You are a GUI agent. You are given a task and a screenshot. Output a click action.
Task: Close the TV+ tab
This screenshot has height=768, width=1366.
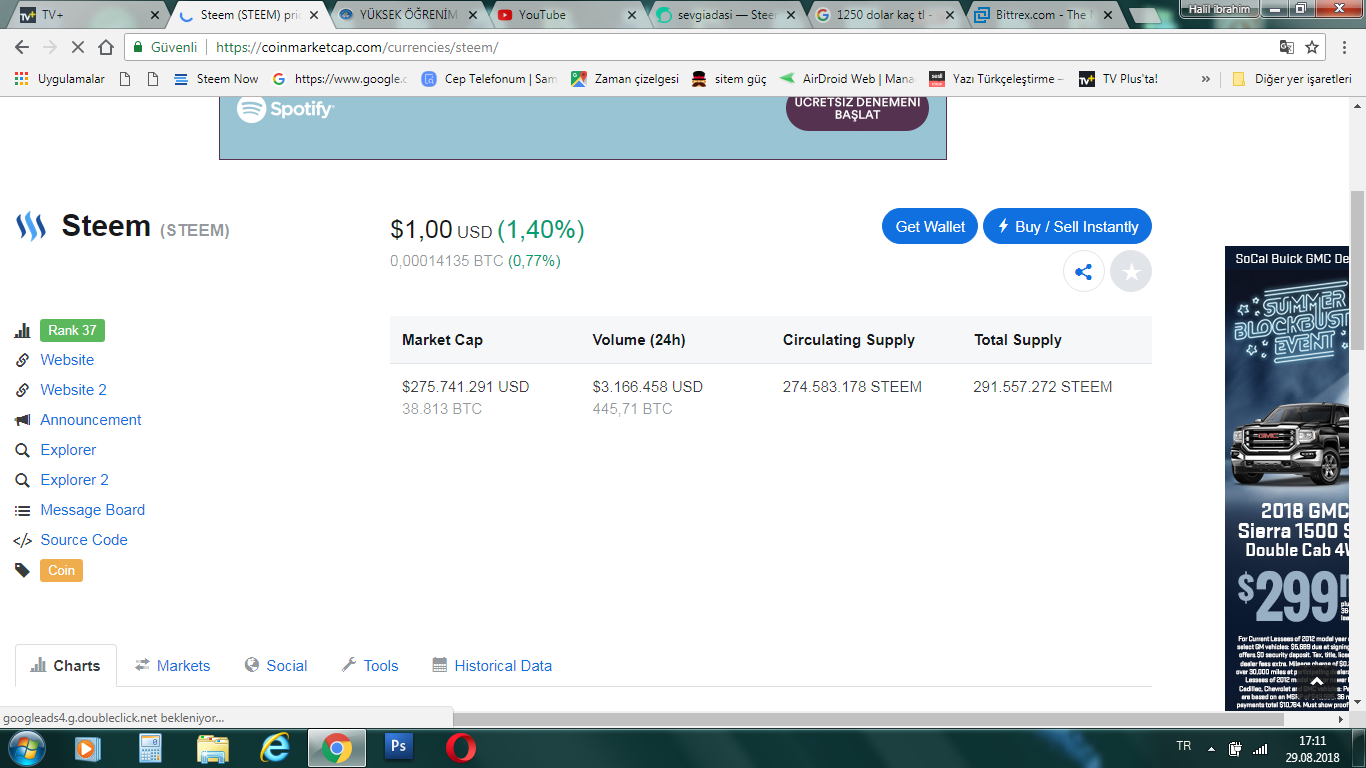[x=154, y=15]
